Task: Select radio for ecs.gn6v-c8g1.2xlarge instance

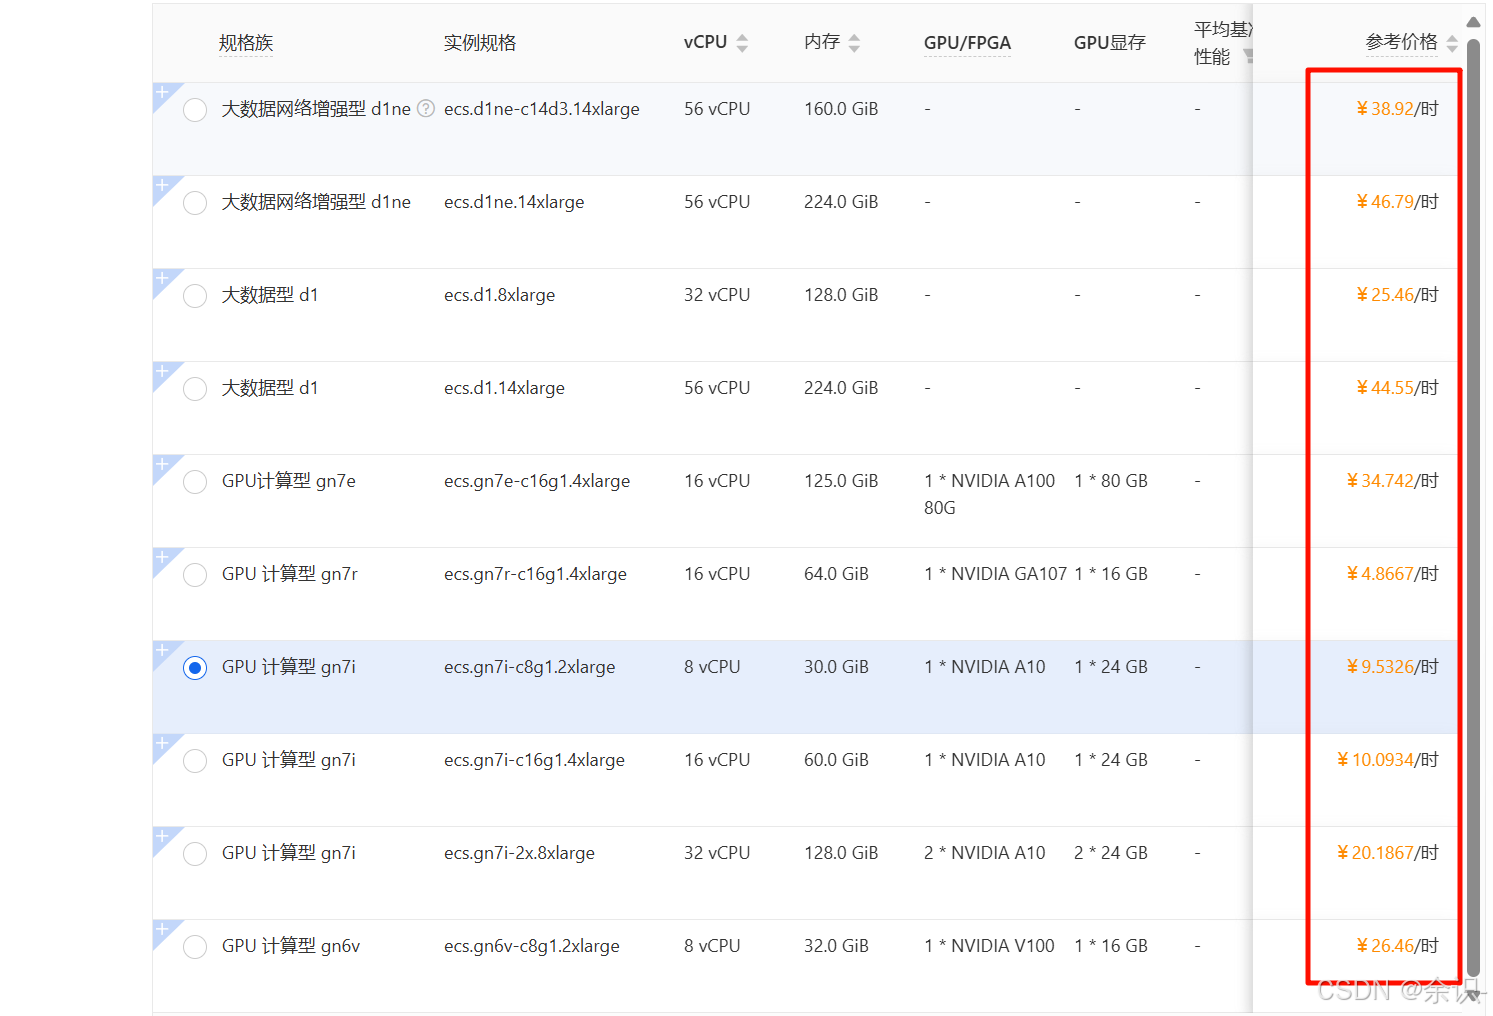Action: (195, 947)
